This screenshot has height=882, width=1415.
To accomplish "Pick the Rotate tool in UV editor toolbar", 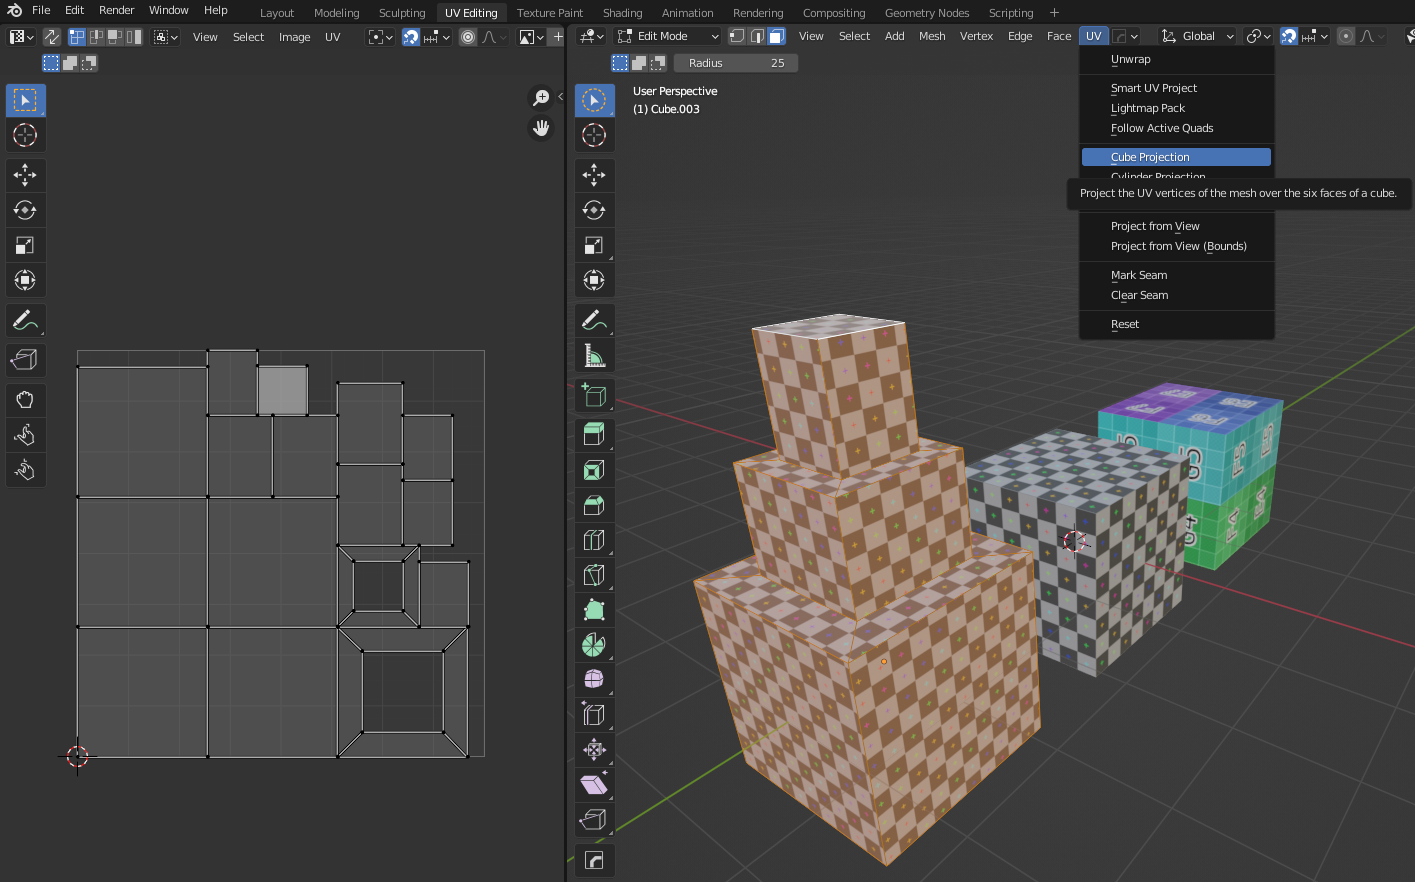I will (25, 210).
